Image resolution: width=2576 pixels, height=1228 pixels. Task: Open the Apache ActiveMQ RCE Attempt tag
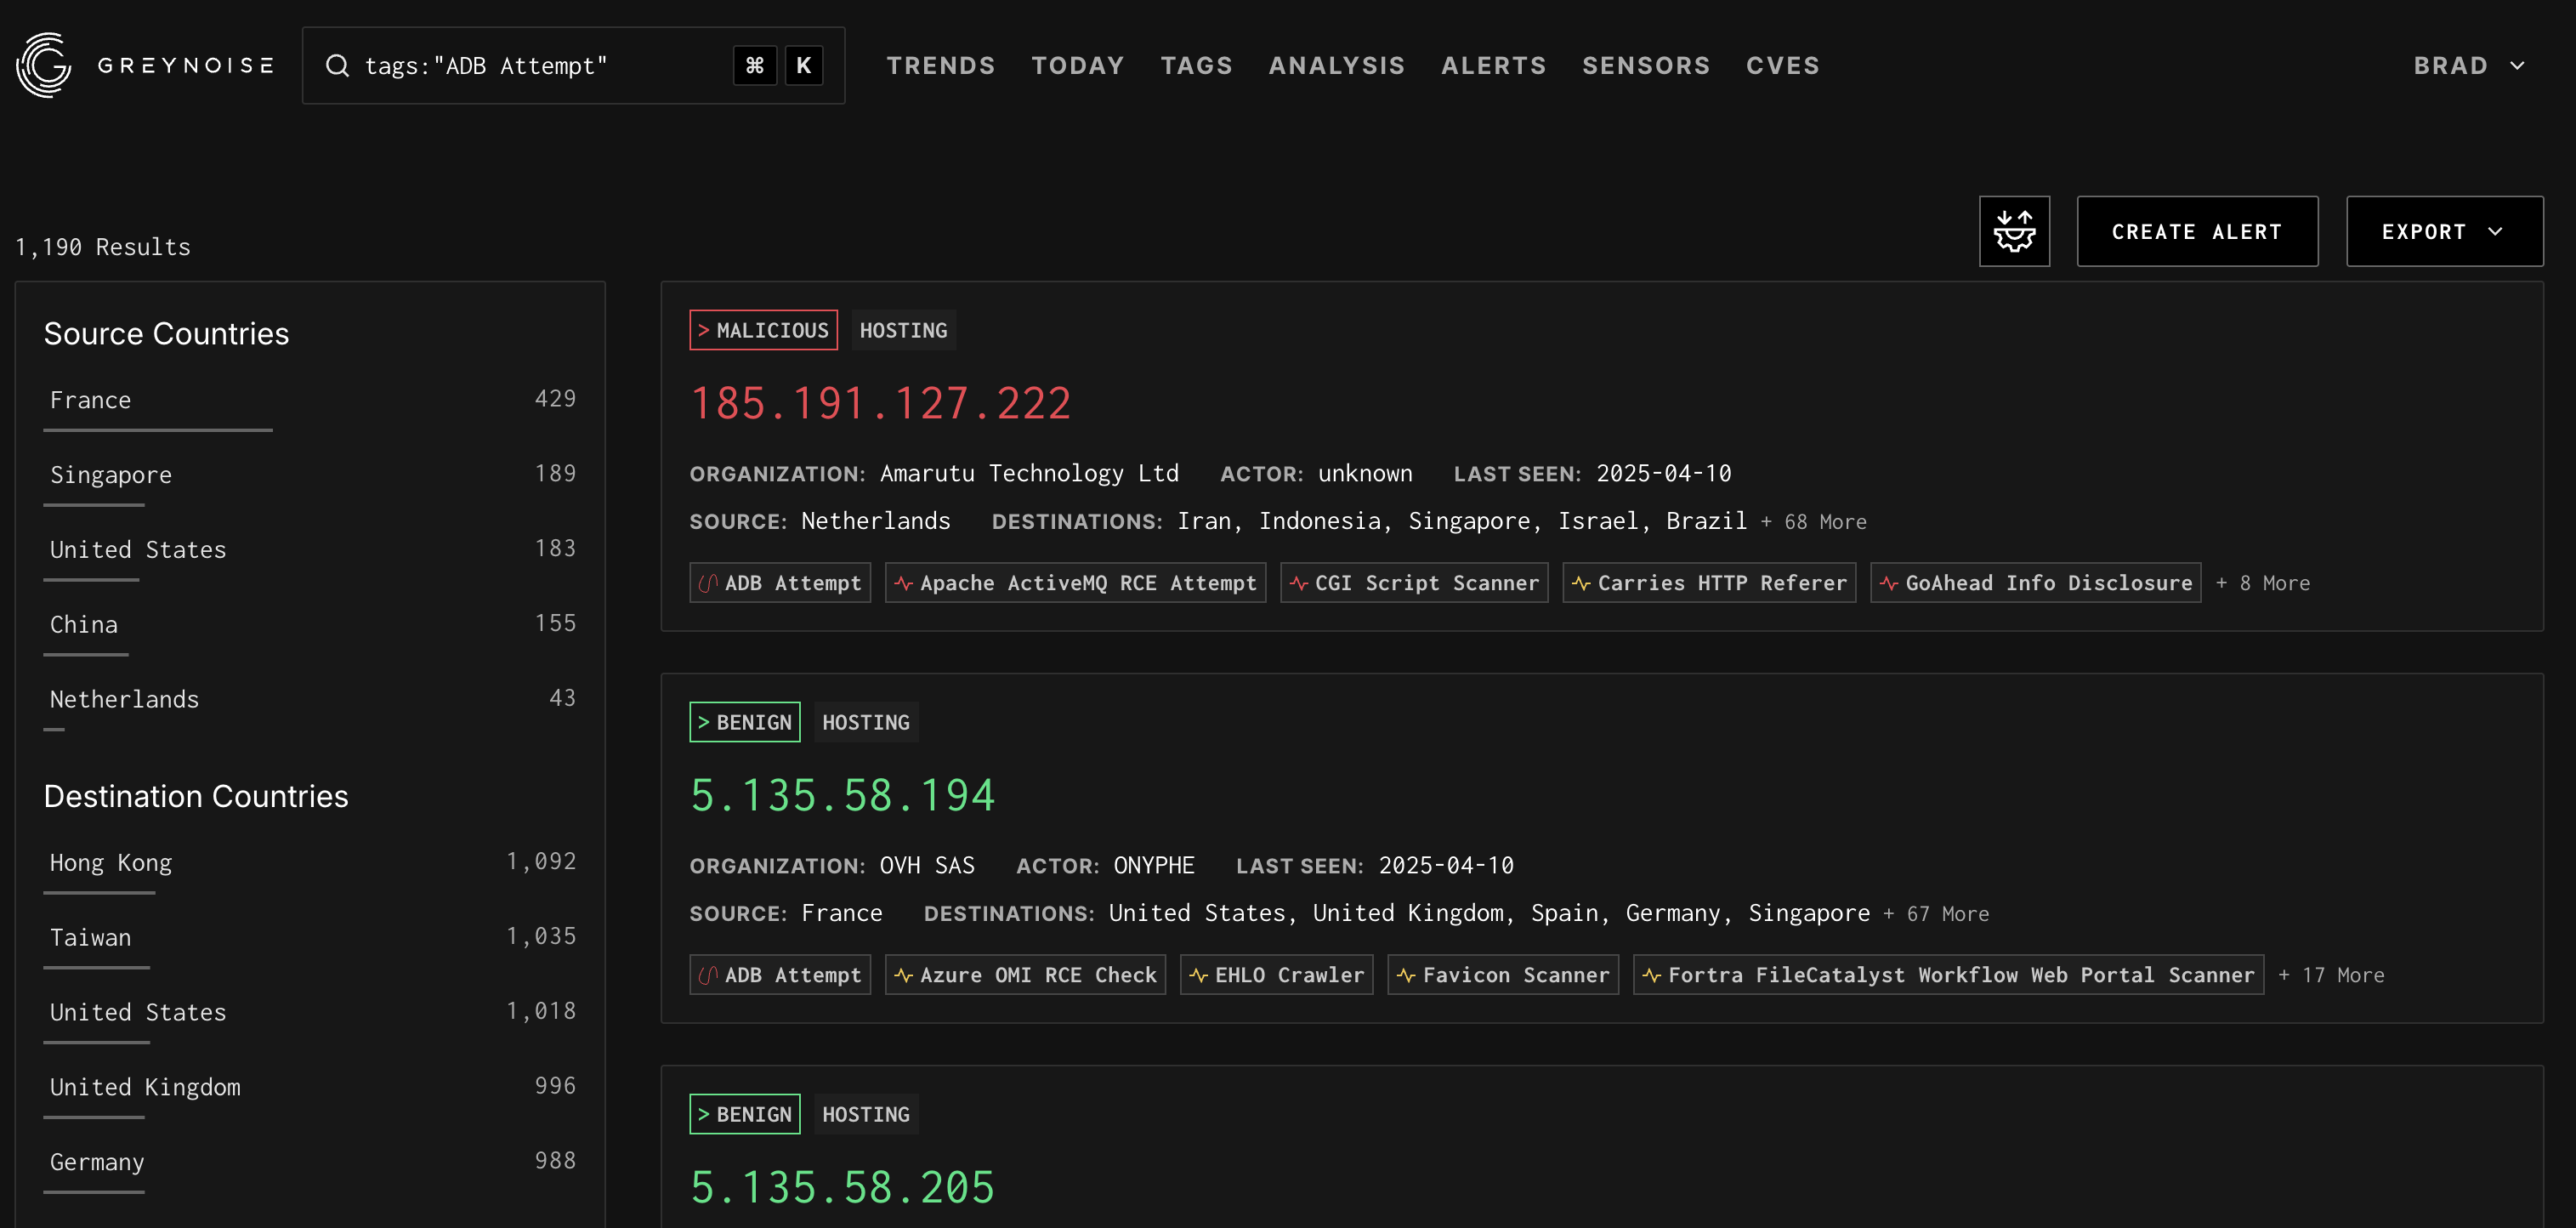[1075, 583]
